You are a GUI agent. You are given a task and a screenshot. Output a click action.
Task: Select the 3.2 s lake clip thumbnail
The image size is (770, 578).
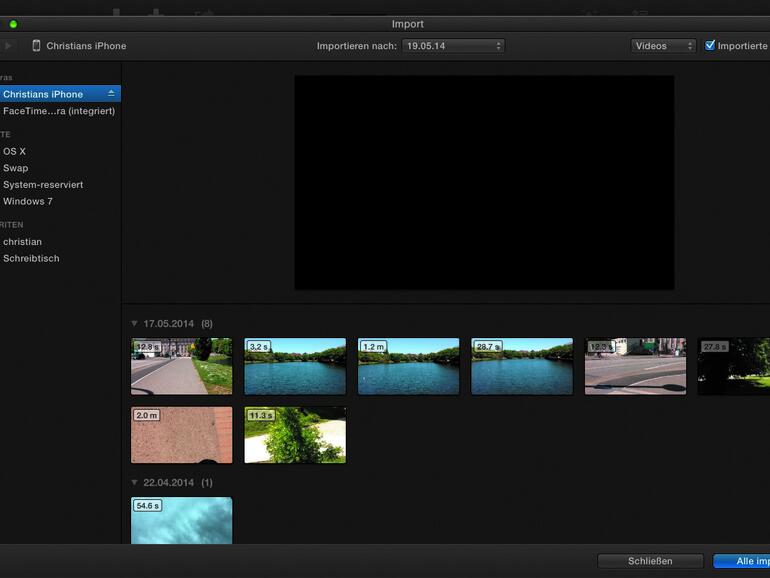295,366
